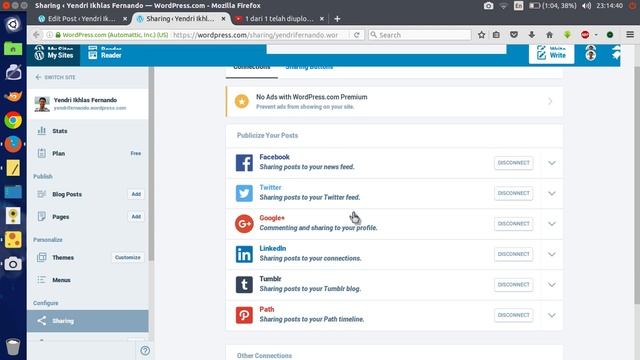This screenshot has height=360, width=640.
Task: Open the Trash in the dock
Action: pos(13,347)
